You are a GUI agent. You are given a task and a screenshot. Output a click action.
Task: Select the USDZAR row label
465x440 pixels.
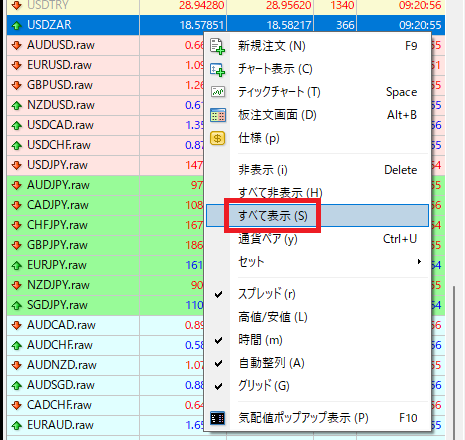[x=49, y=25]
